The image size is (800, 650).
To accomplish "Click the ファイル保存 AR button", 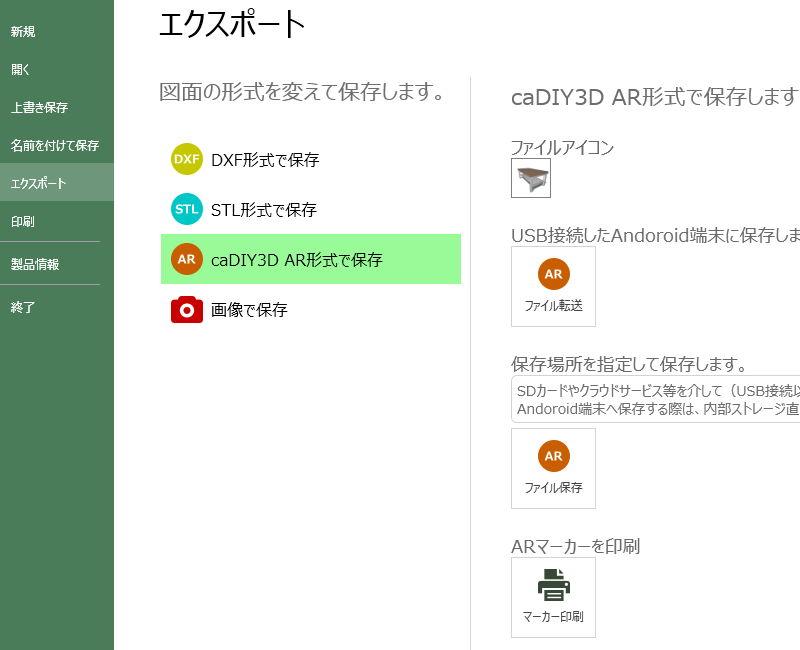I will click(x=554, y=468).
